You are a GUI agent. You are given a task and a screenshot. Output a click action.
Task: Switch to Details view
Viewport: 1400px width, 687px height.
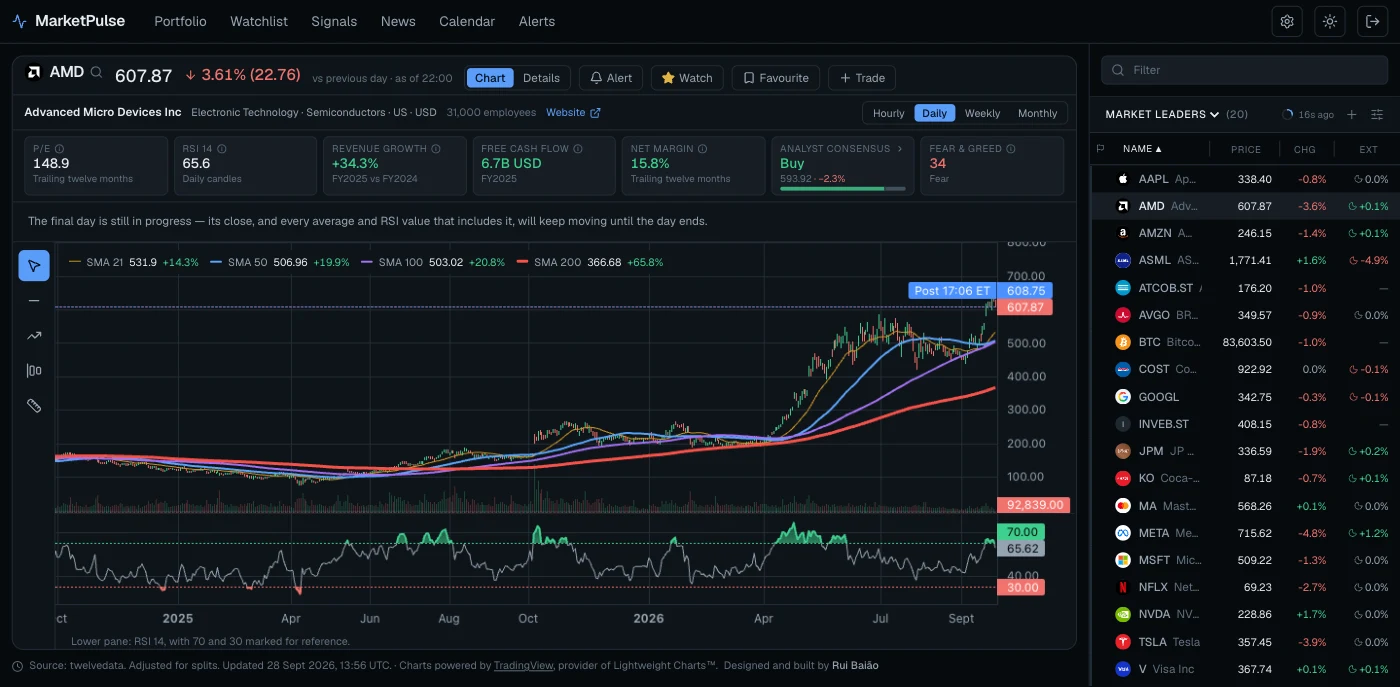tap(541, 78)
